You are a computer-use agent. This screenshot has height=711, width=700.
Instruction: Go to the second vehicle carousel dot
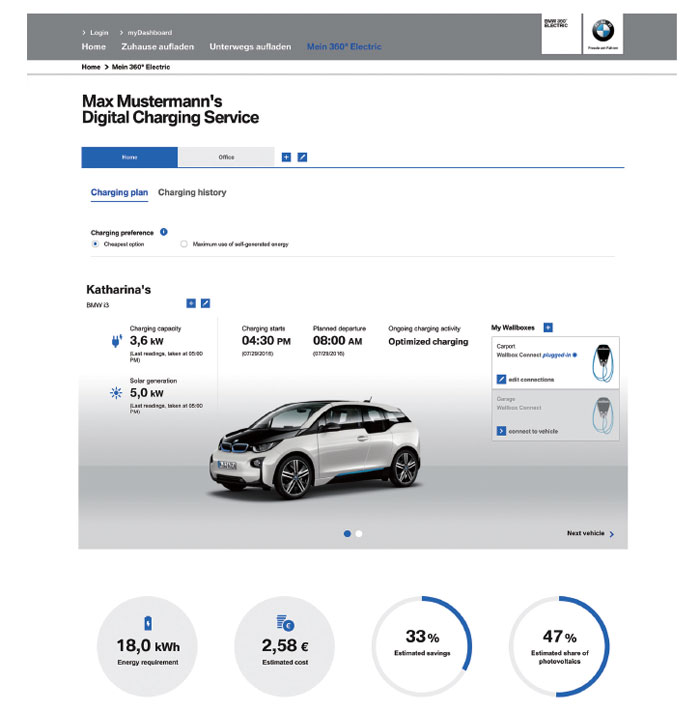(359, 534)
